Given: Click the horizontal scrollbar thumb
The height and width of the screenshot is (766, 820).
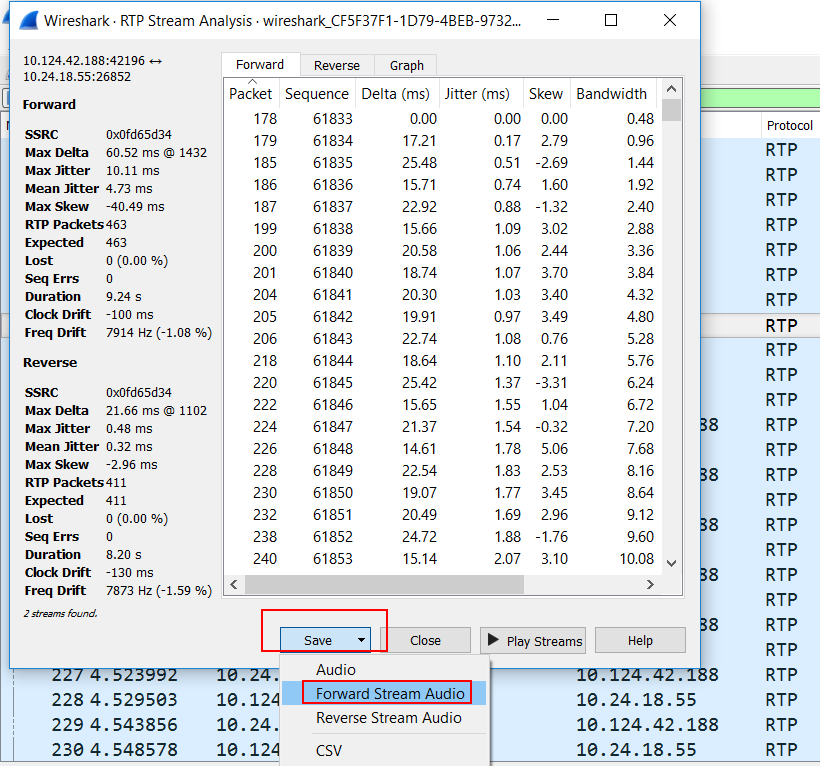Looking at the screenshot, I should pos(384,584).
